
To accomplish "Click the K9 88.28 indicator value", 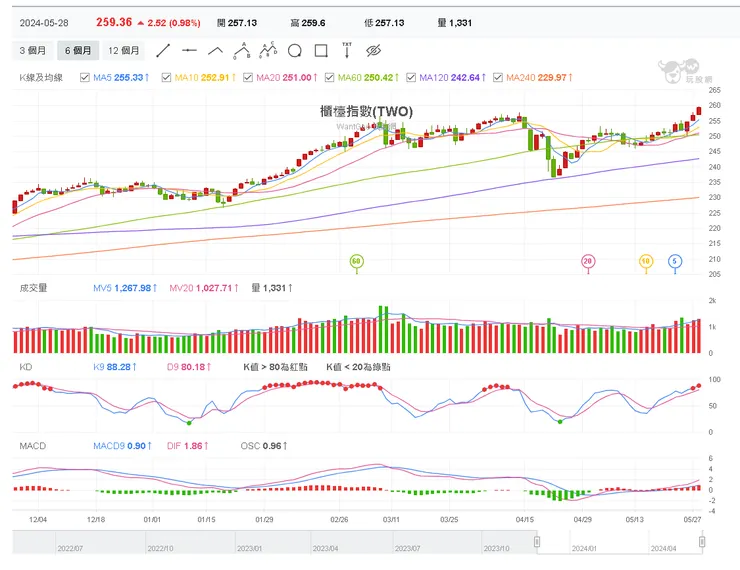I will point(115,367).
